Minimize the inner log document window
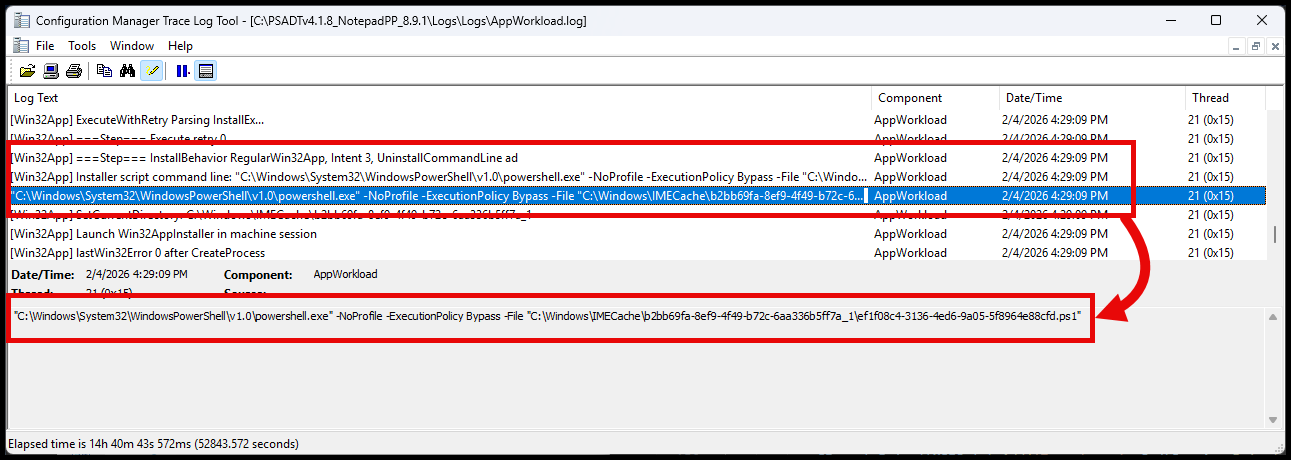 coord(1236,46)
